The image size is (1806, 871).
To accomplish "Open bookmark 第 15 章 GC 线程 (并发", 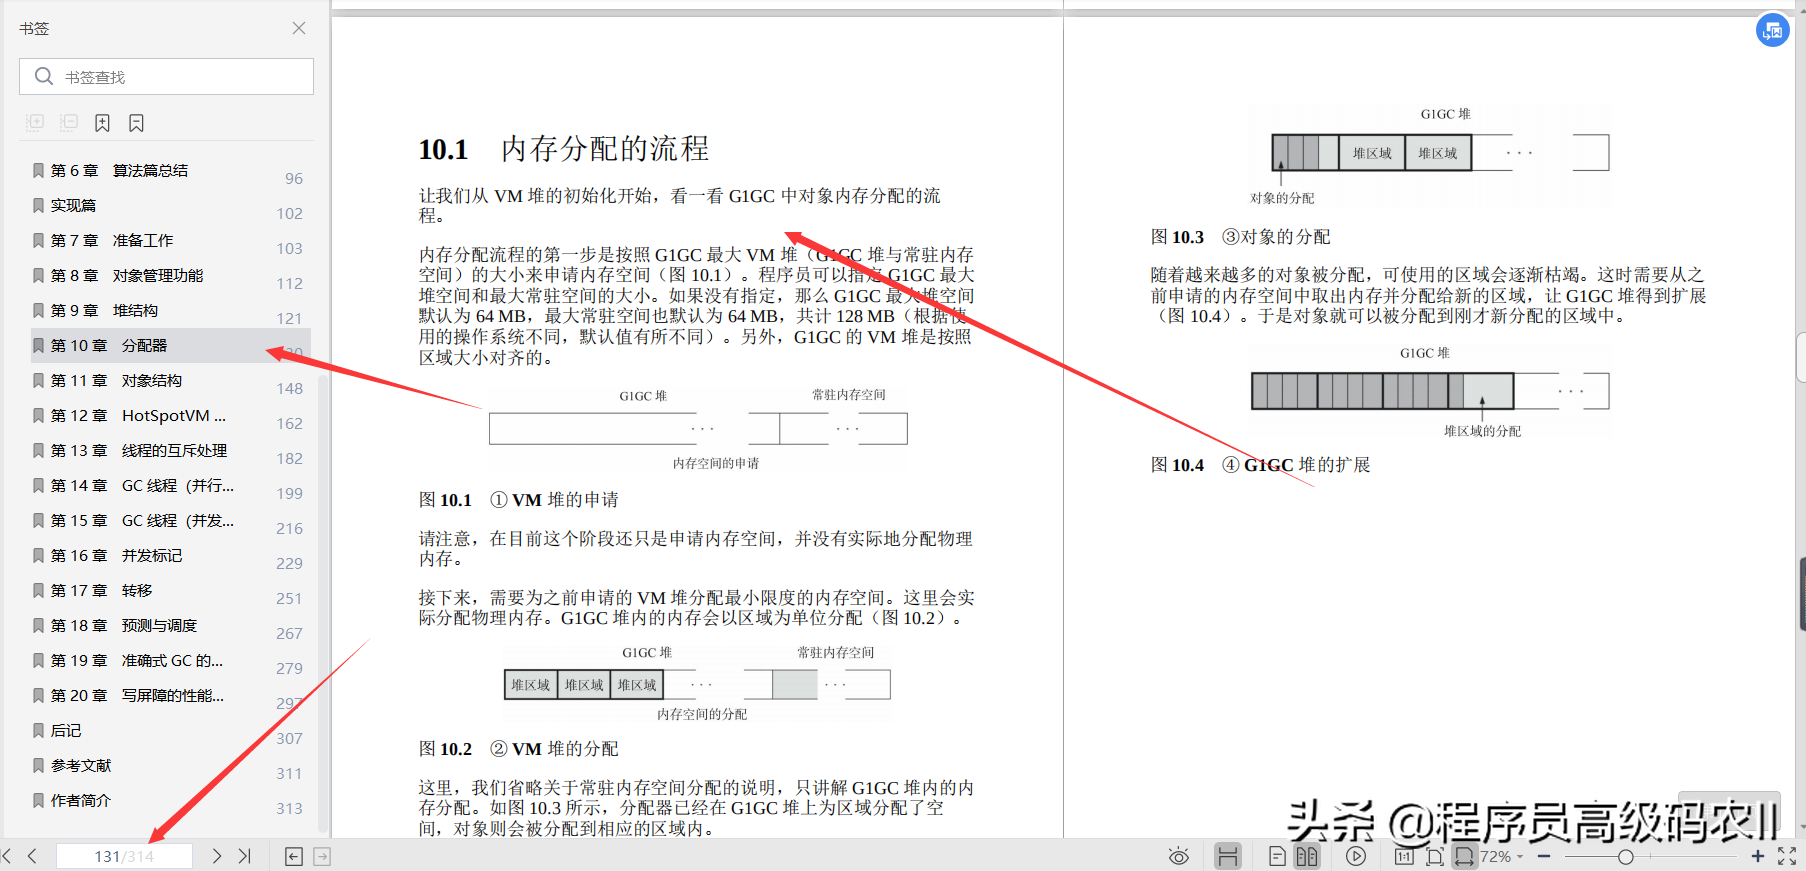I will pos(143,521).
